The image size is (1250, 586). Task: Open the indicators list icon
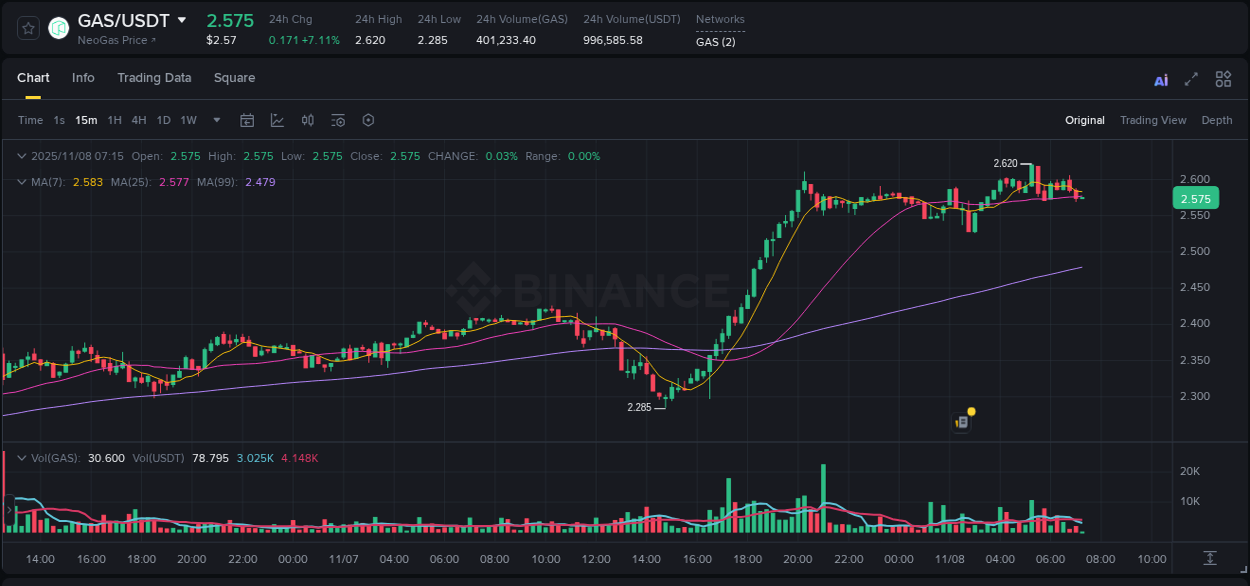click(x=338, y=120)
